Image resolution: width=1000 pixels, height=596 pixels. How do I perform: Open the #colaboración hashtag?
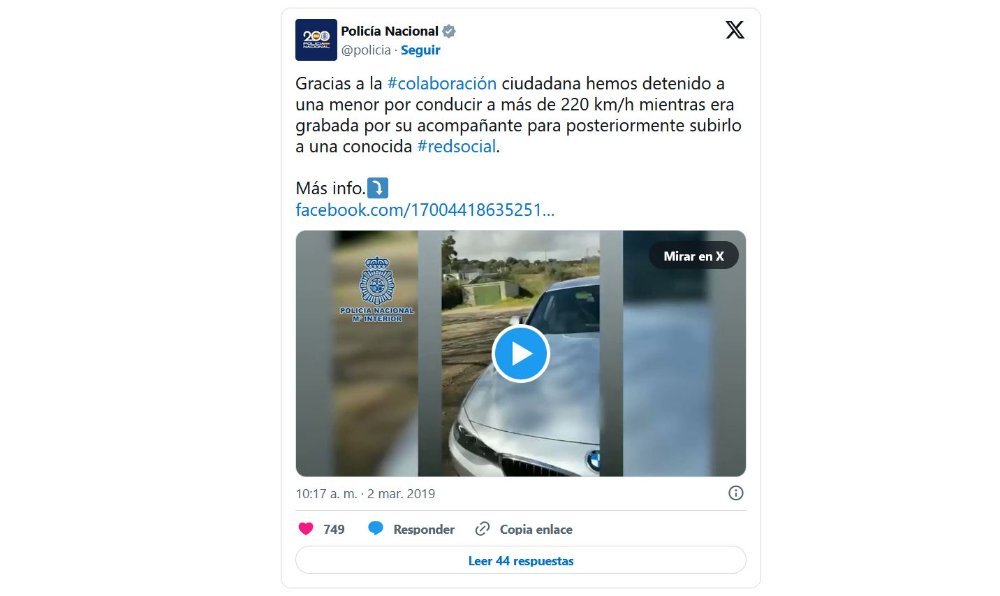pos(441,84)
